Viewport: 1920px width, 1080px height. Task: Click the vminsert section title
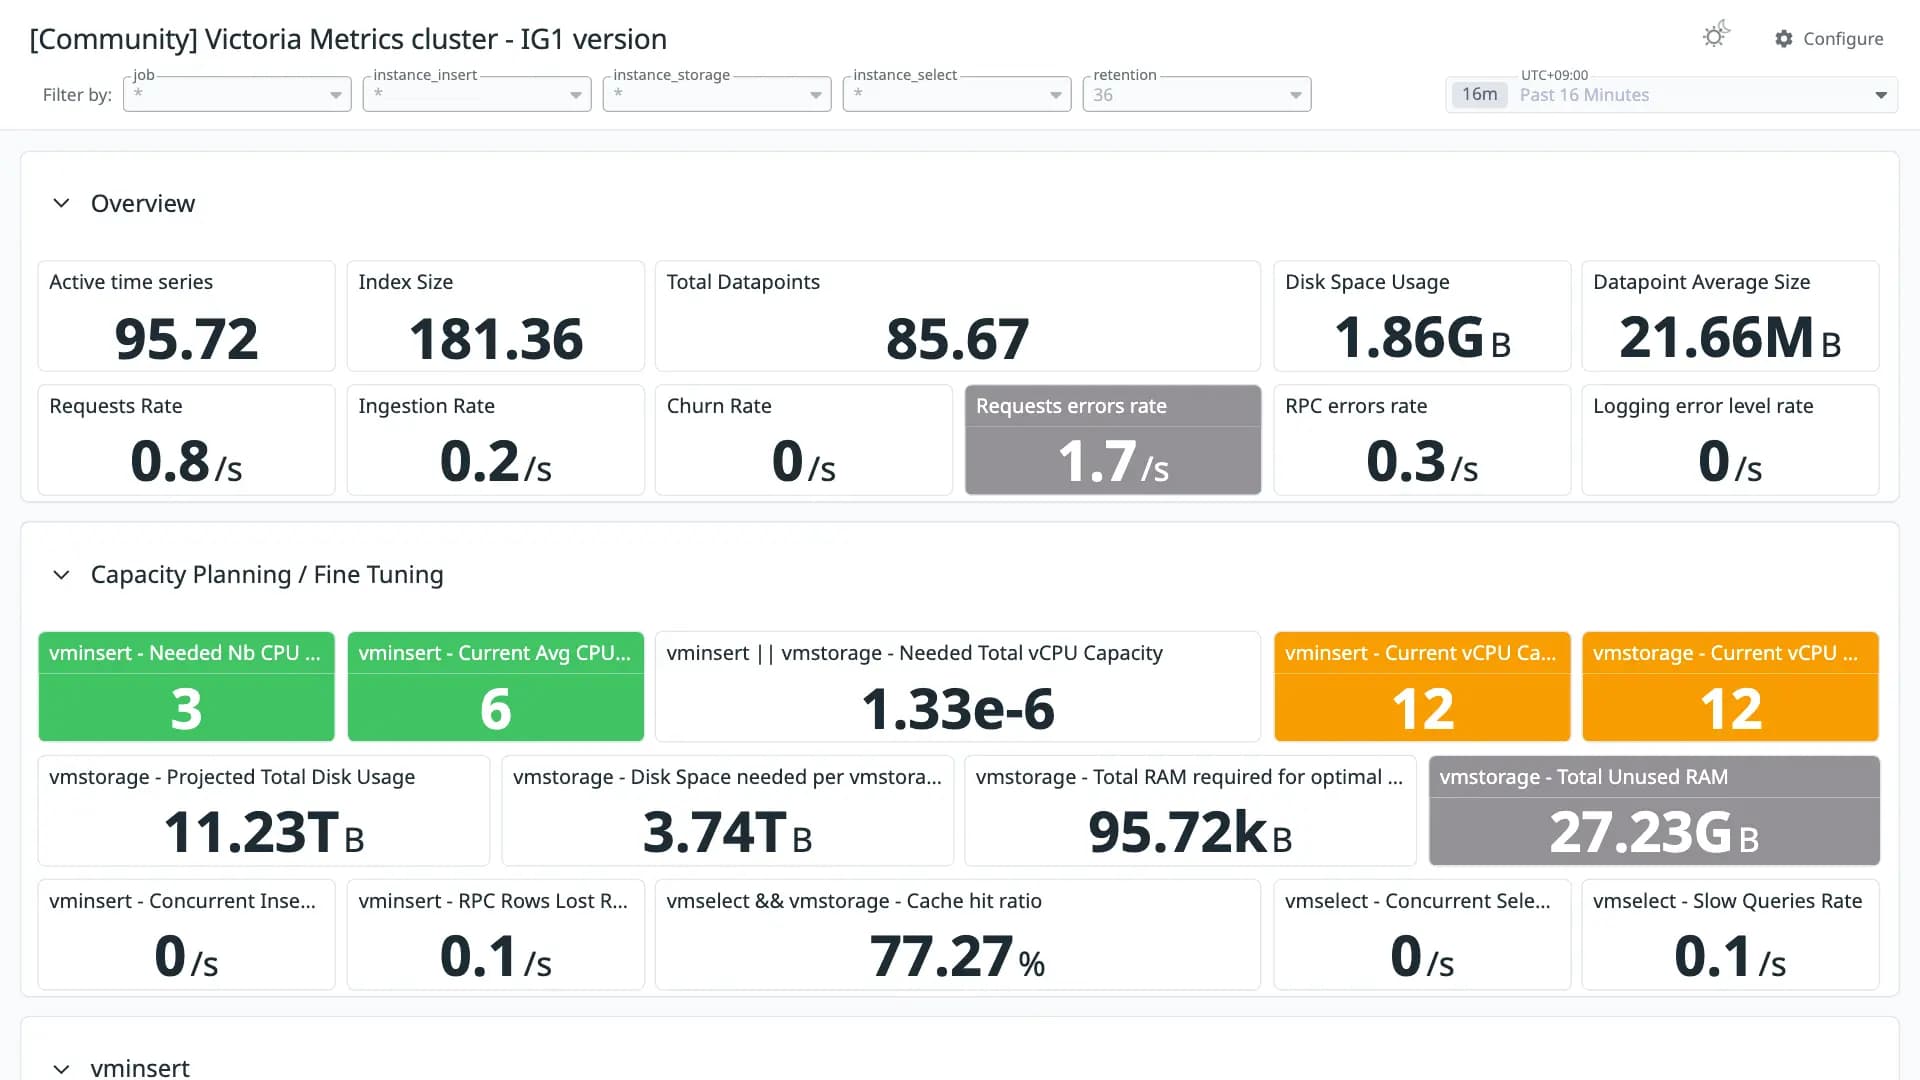click(x=140, y=1068)
